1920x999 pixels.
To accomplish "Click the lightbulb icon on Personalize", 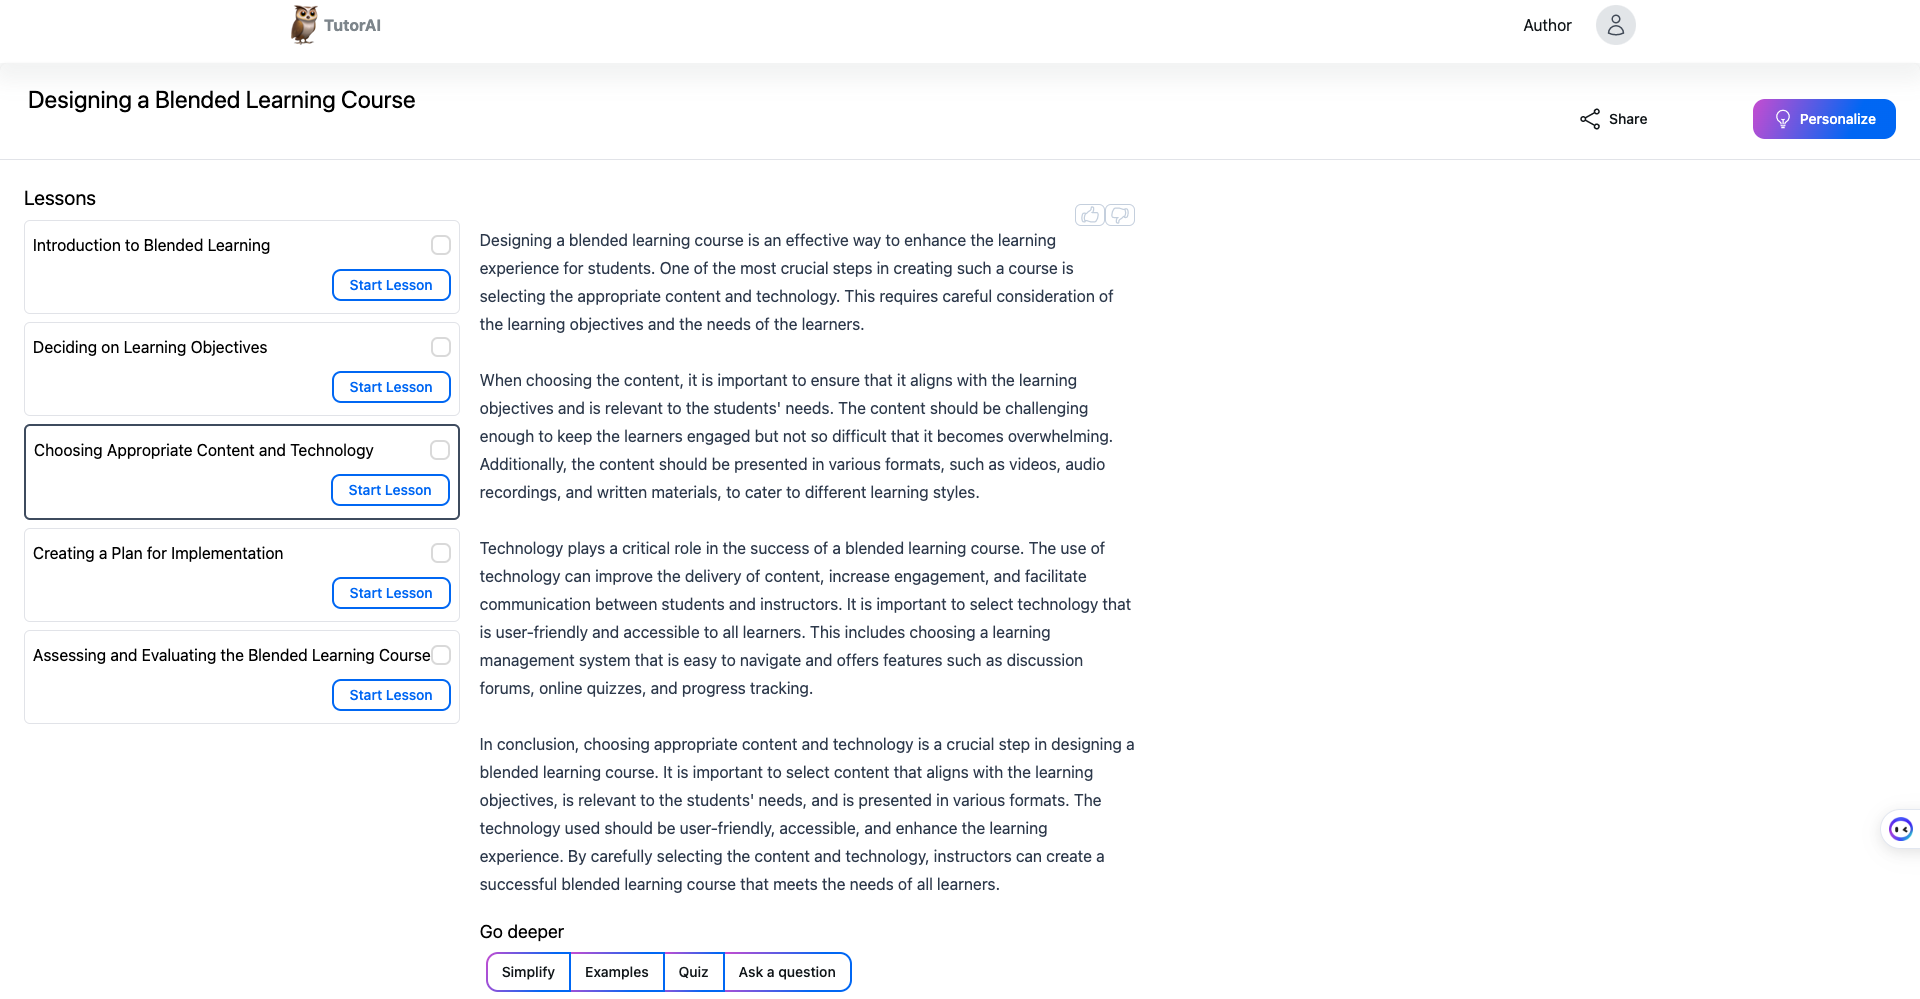I will [x=1782, y=119].
